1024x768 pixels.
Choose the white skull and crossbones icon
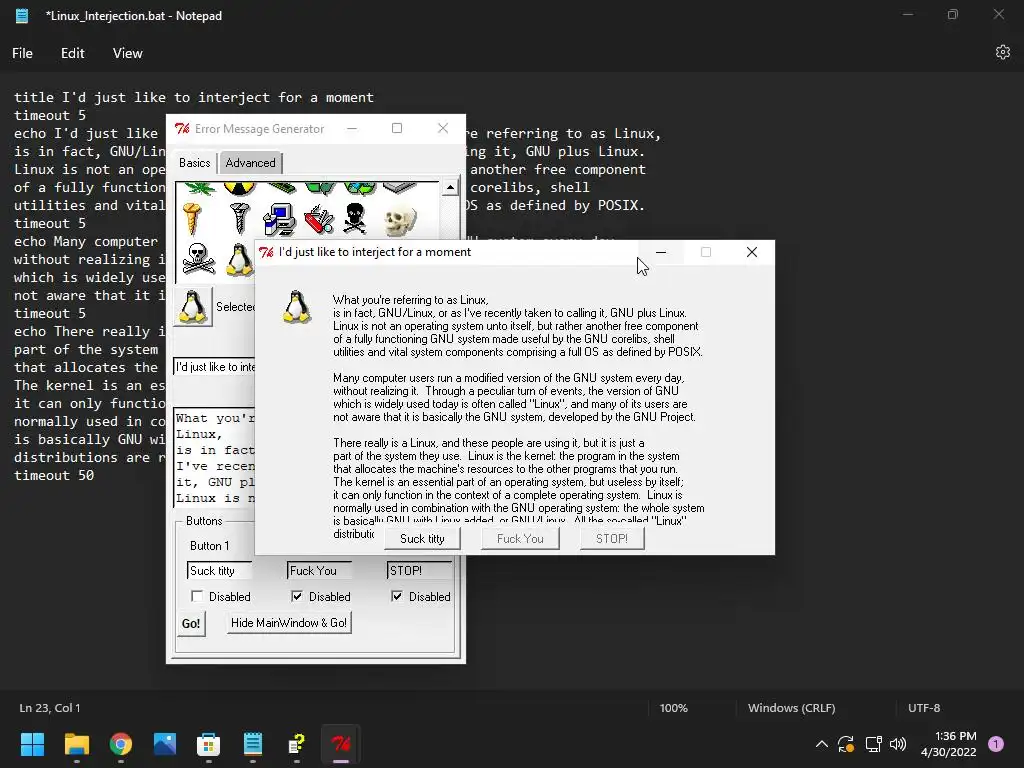point(198,259)
